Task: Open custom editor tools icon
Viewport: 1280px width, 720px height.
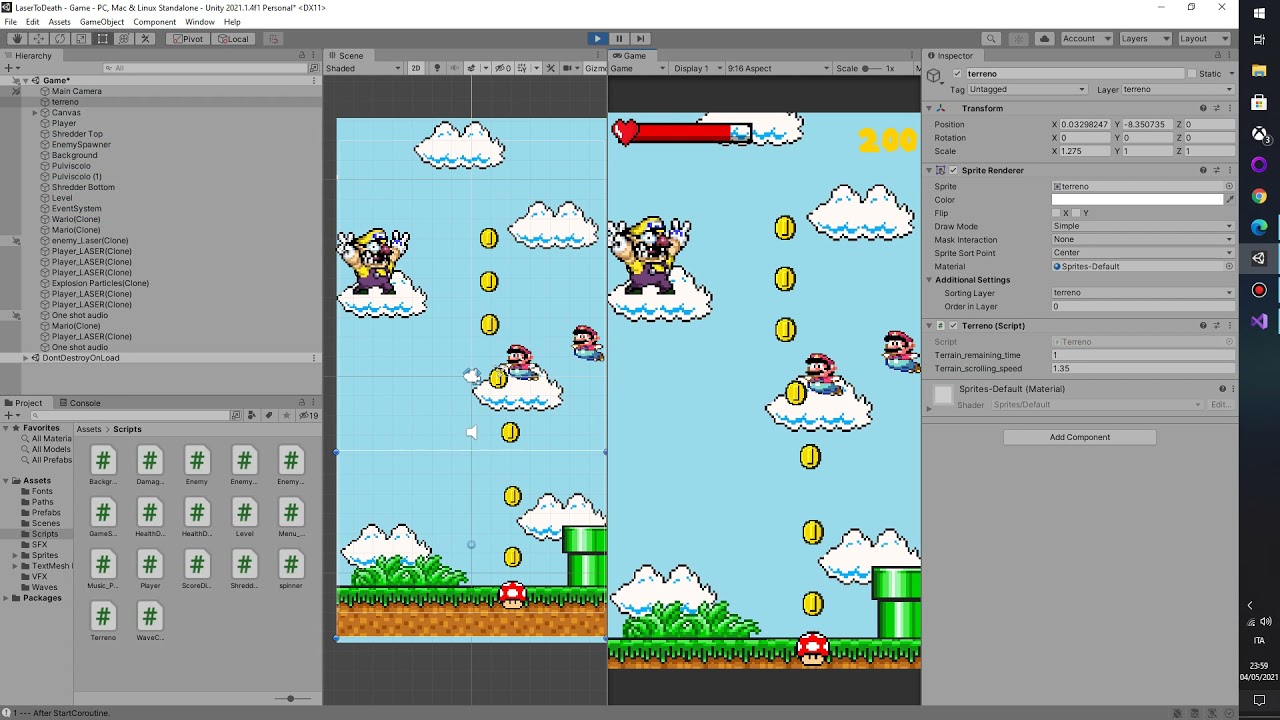Action: pyautogui.click(x=145, y=39)
